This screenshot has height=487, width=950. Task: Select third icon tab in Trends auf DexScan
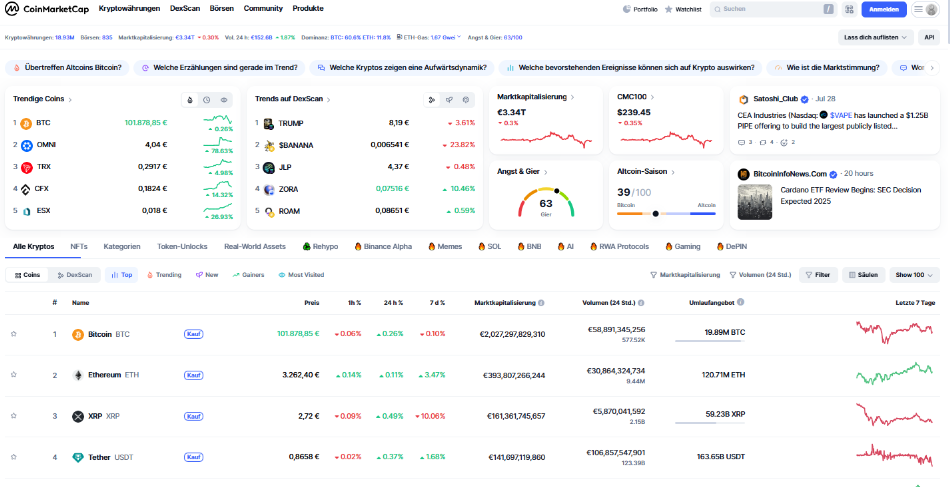tap(466, 100)
